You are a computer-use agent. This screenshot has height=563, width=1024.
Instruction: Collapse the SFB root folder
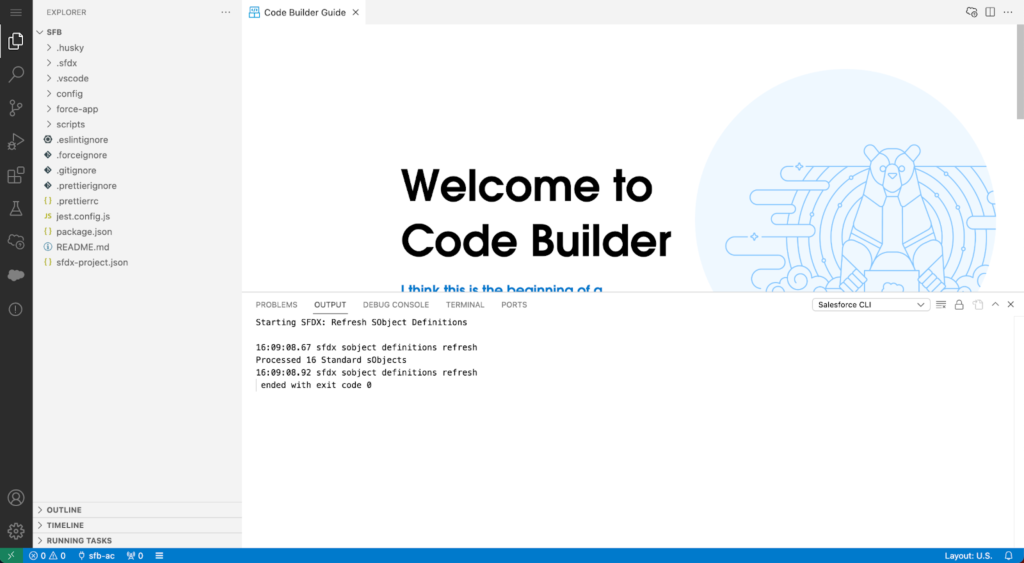pos(137,32)
